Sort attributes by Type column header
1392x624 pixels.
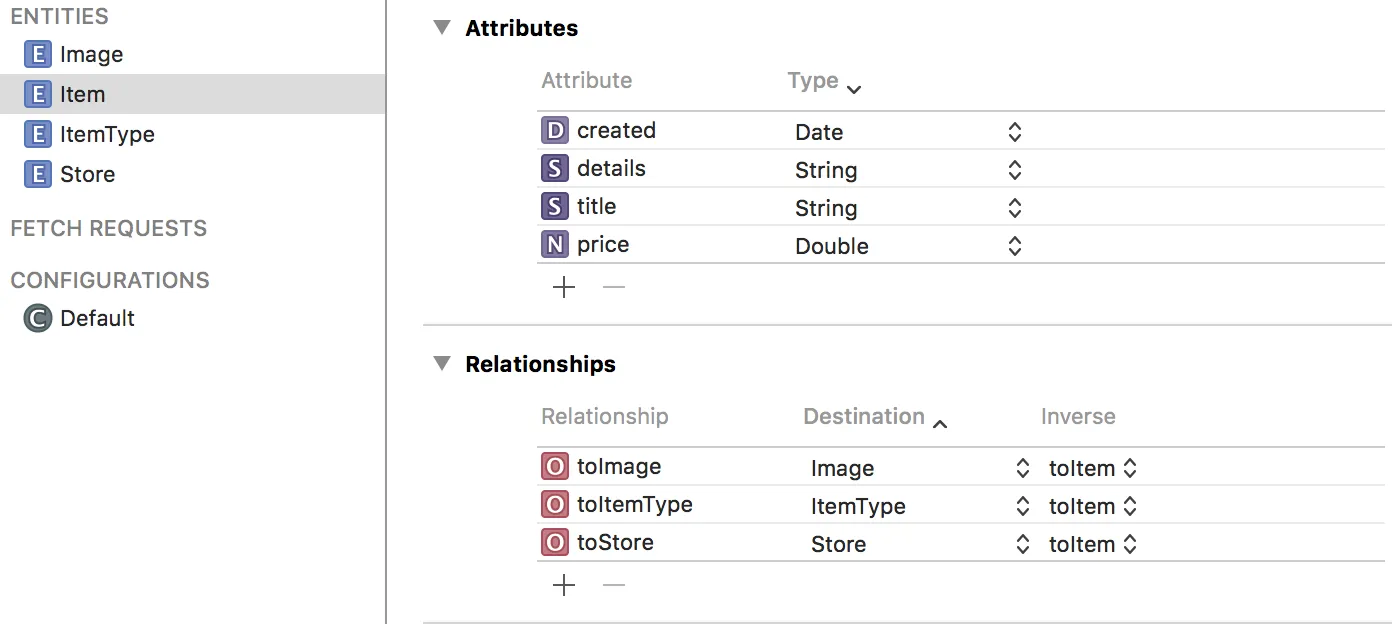[x=813, y=81]
